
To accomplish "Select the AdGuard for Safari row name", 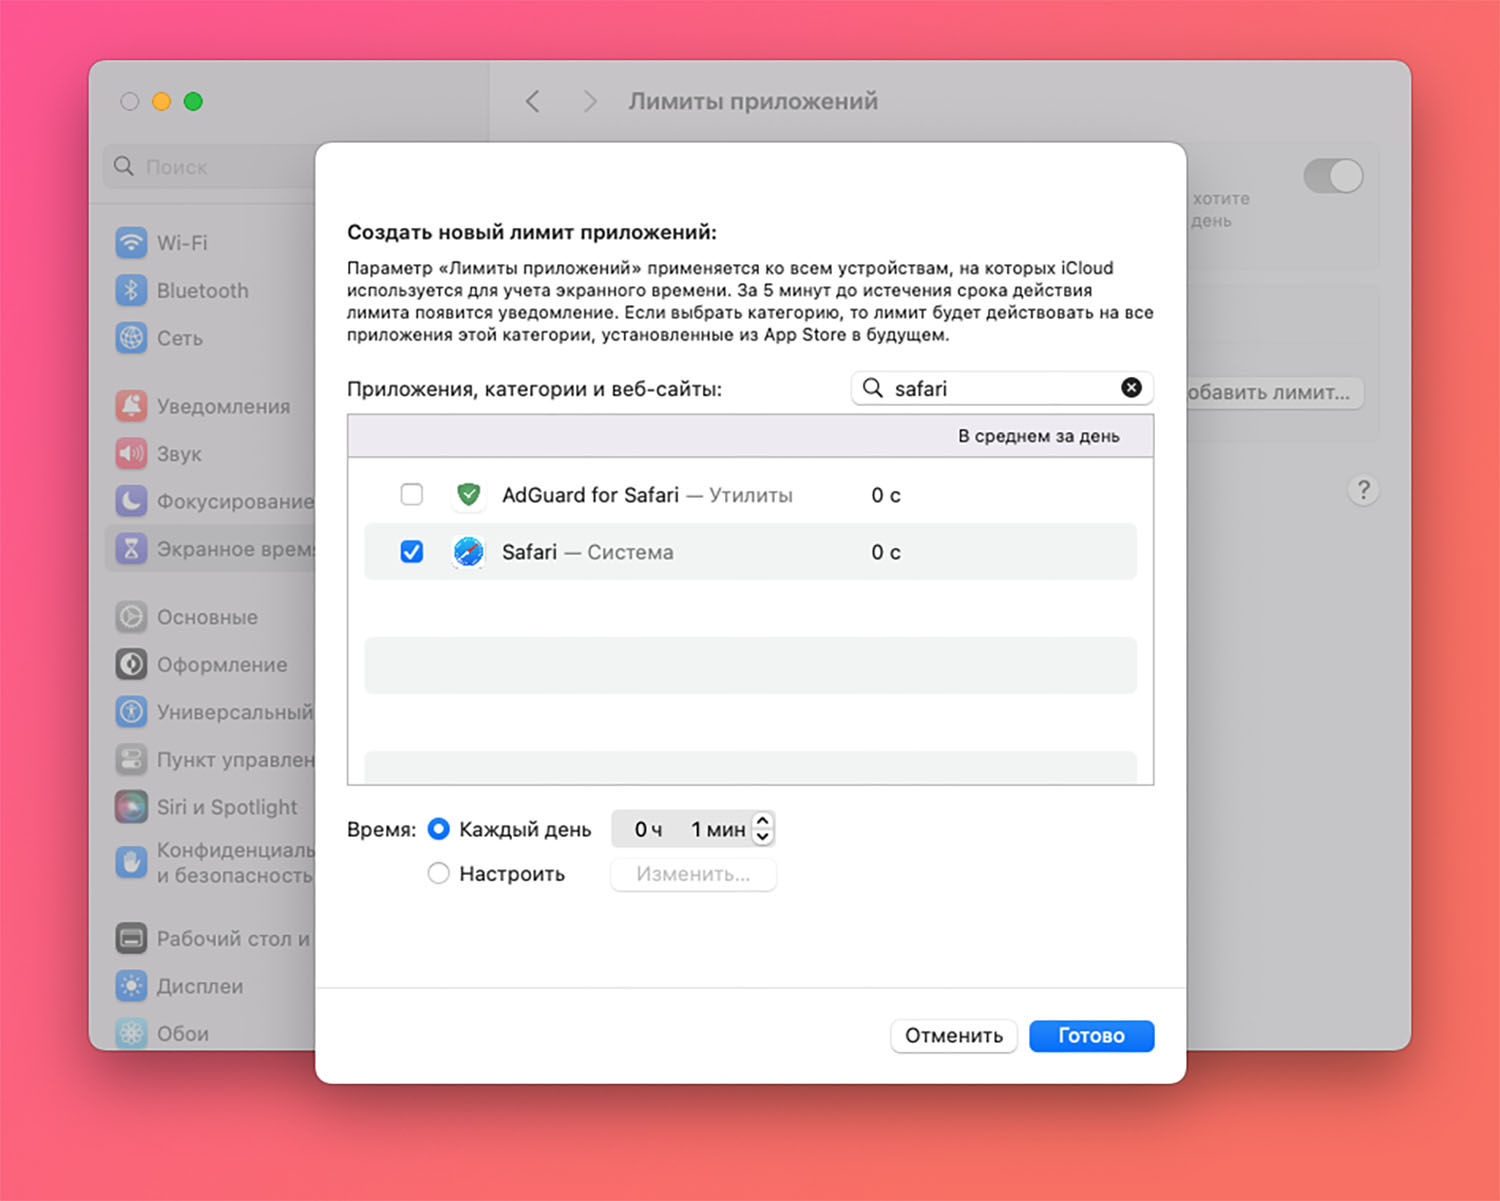I will point(590,494).
